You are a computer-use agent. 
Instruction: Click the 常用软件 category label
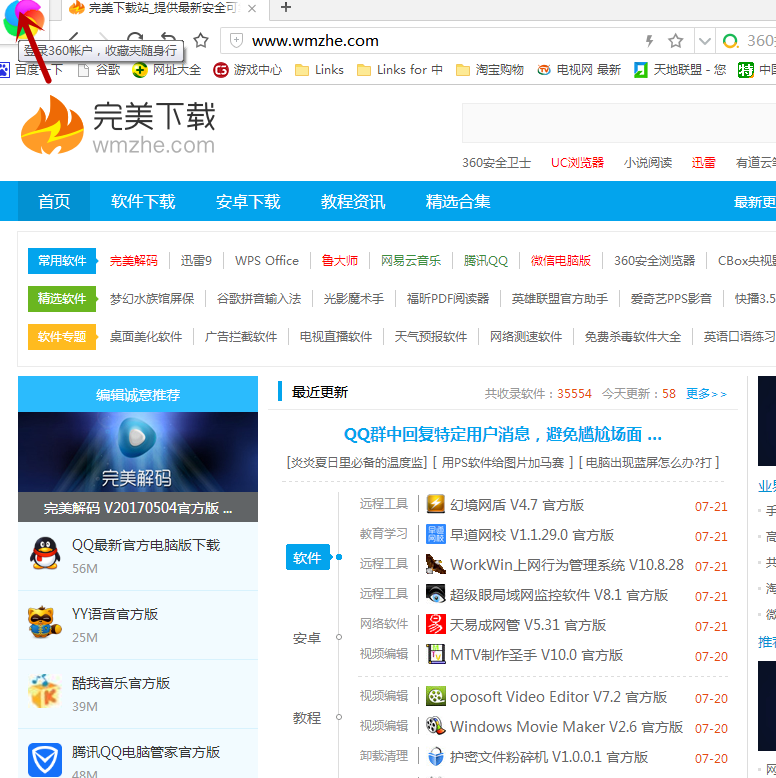[x=62, y=260]
